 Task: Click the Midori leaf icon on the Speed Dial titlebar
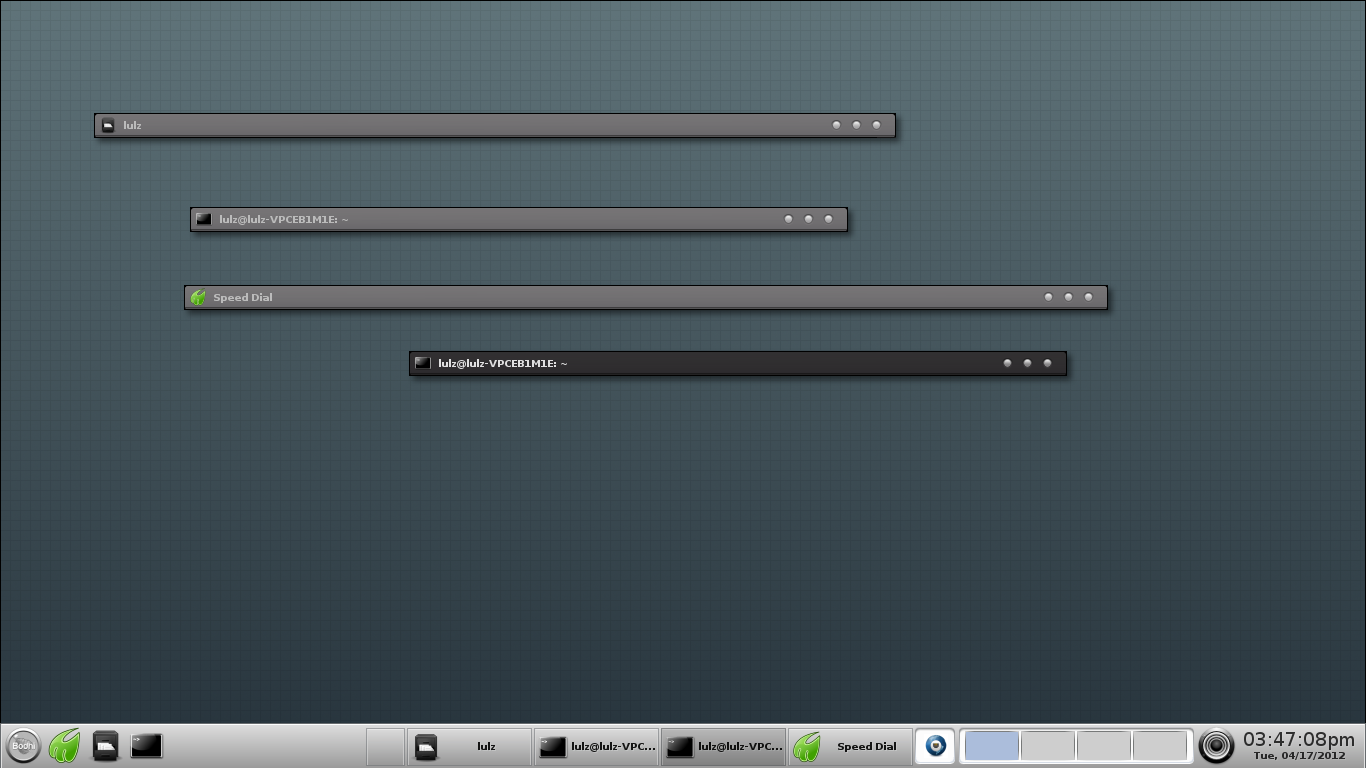197,296
